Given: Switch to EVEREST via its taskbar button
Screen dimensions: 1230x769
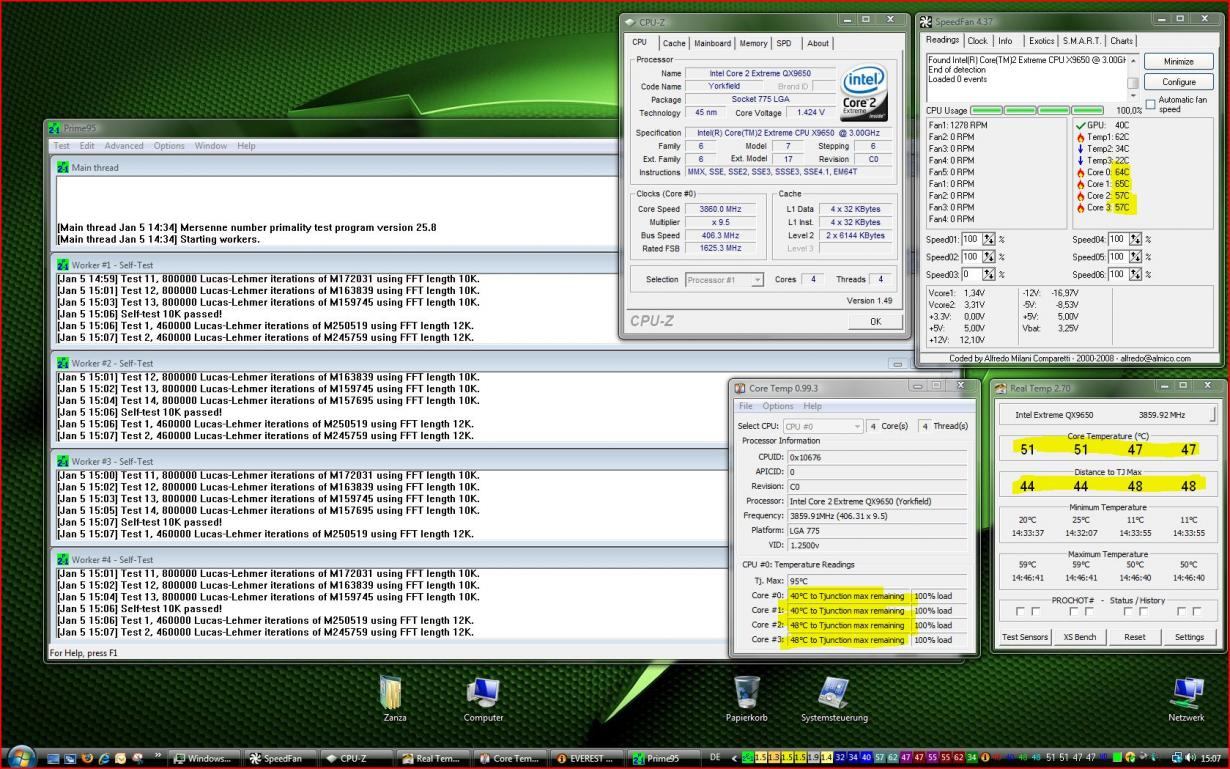Looking at the screenshot, I should (x=587, y=758).
